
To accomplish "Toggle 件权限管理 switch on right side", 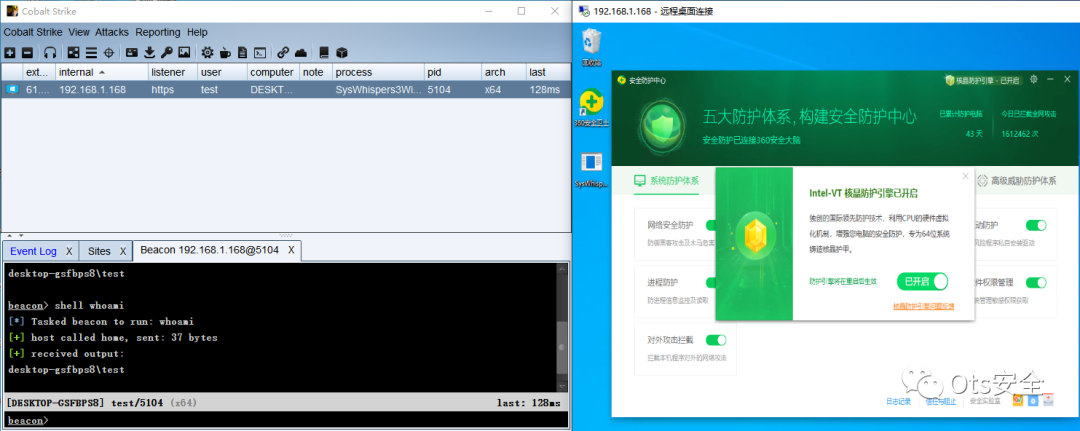I will coord(1036,282).
